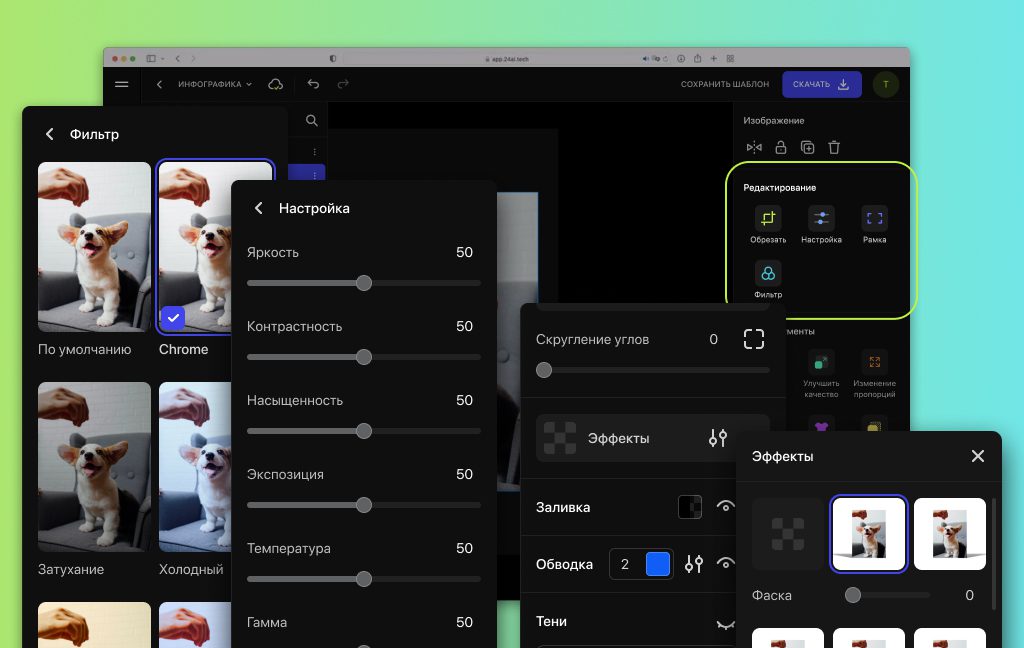Undo the last action
The width and height of the screenshot is (1024, 648).
pos(313,84)
